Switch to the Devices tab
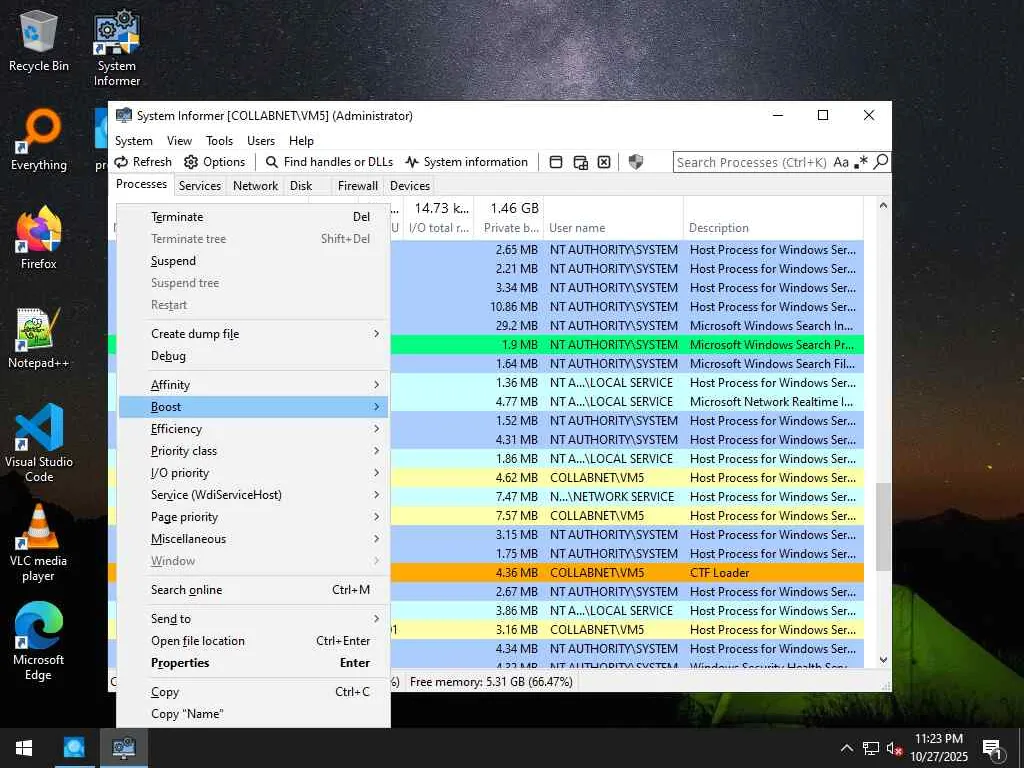 tap(410, 185)
